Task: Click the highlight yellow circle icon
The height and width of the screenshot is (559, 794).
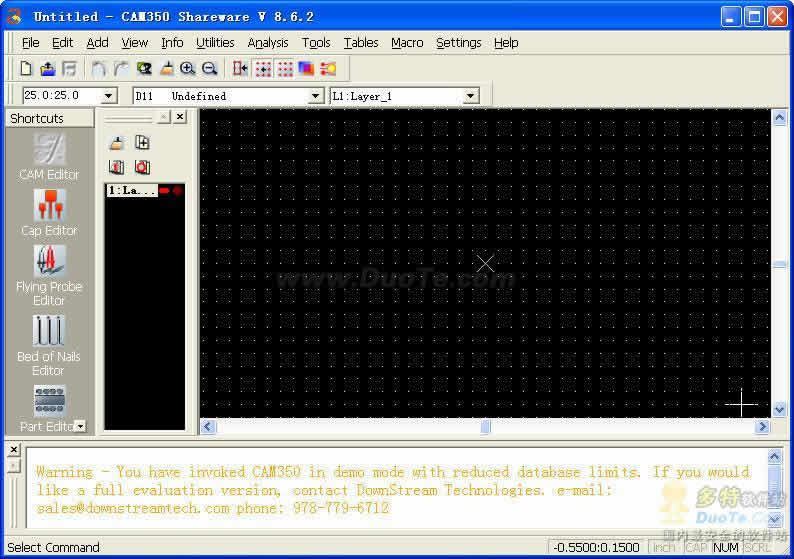Action: point(328,68)
